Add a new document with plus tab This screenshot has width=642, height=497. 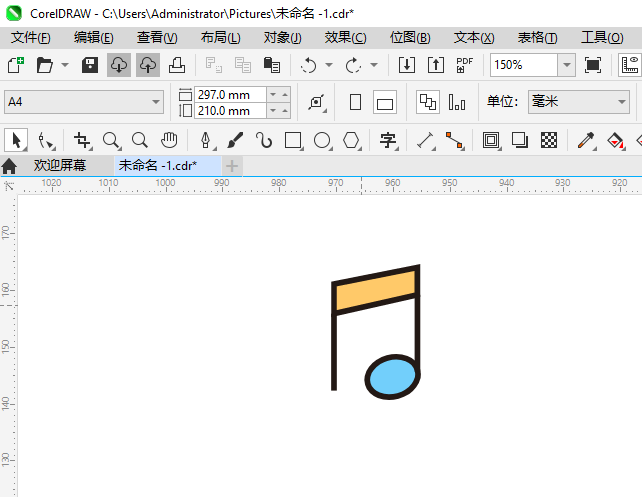click(232, 166)
